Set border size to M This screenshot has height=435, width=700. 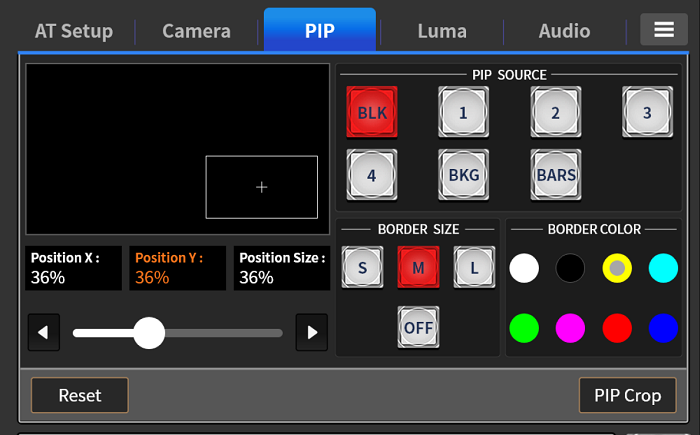(x=417, y=267)
